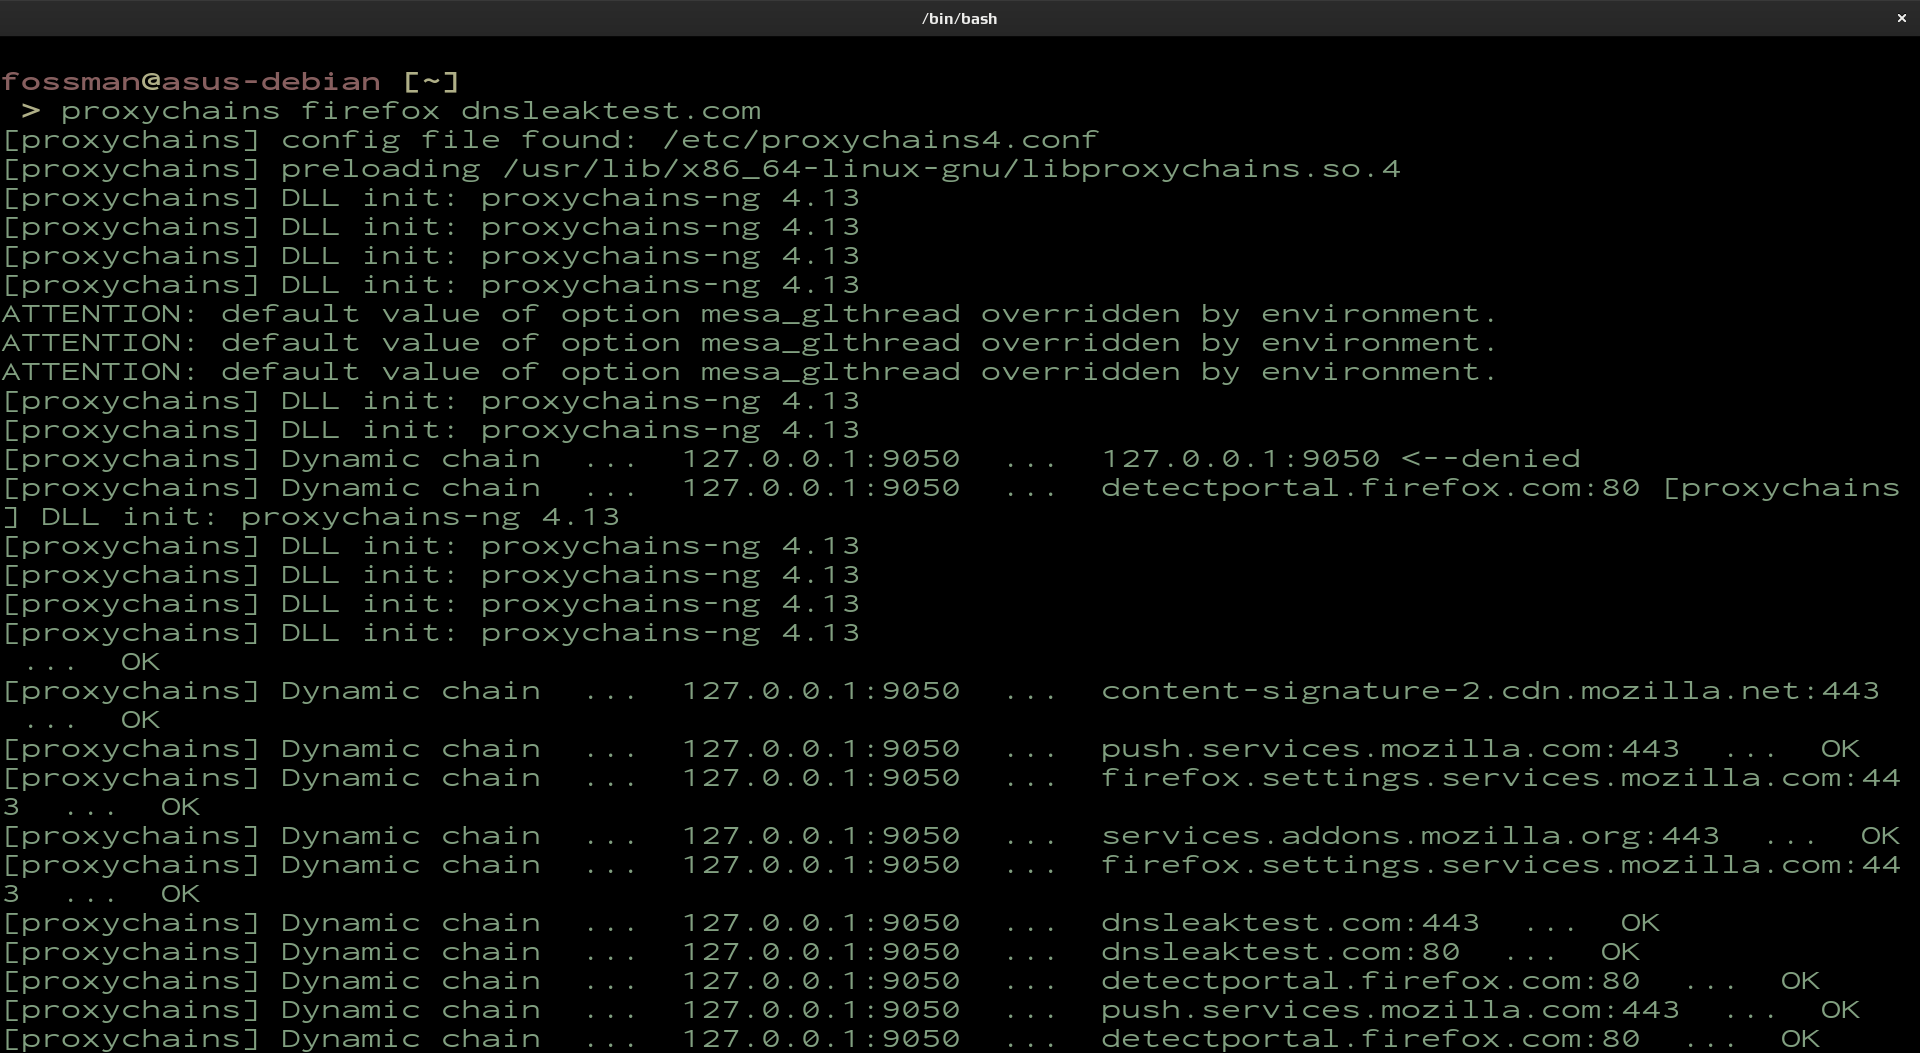Viewport: 1920px width, 1053px height.
Task: Click content-signature-2.cdn.mozilla.net:443 hostname
Action: click(1490, 690)
